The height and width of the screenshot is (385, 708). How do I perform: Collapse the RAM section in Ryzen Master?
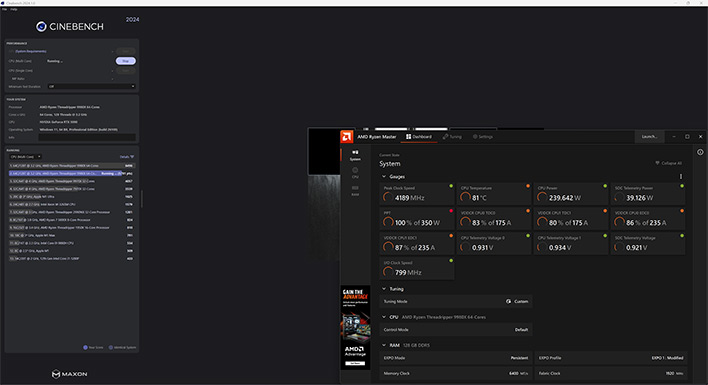(384, 345)
